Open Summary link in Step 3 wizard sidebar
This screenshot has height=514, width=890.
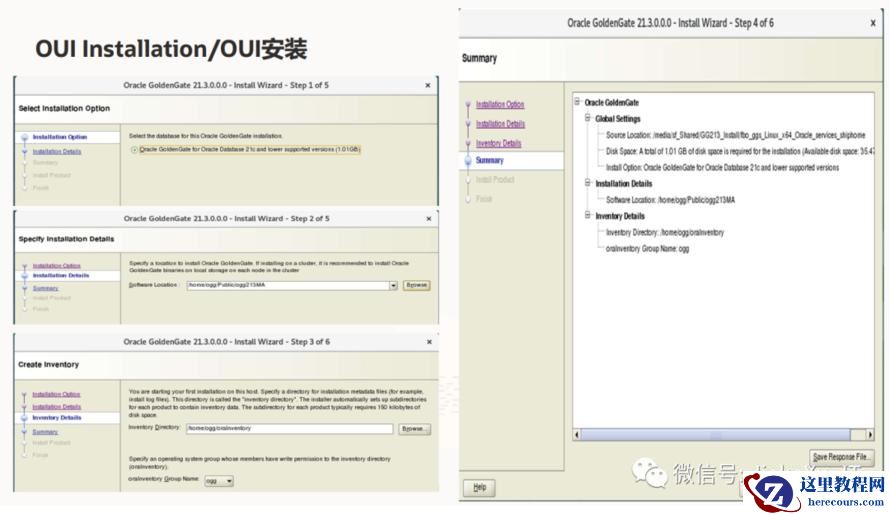(45, 432)
